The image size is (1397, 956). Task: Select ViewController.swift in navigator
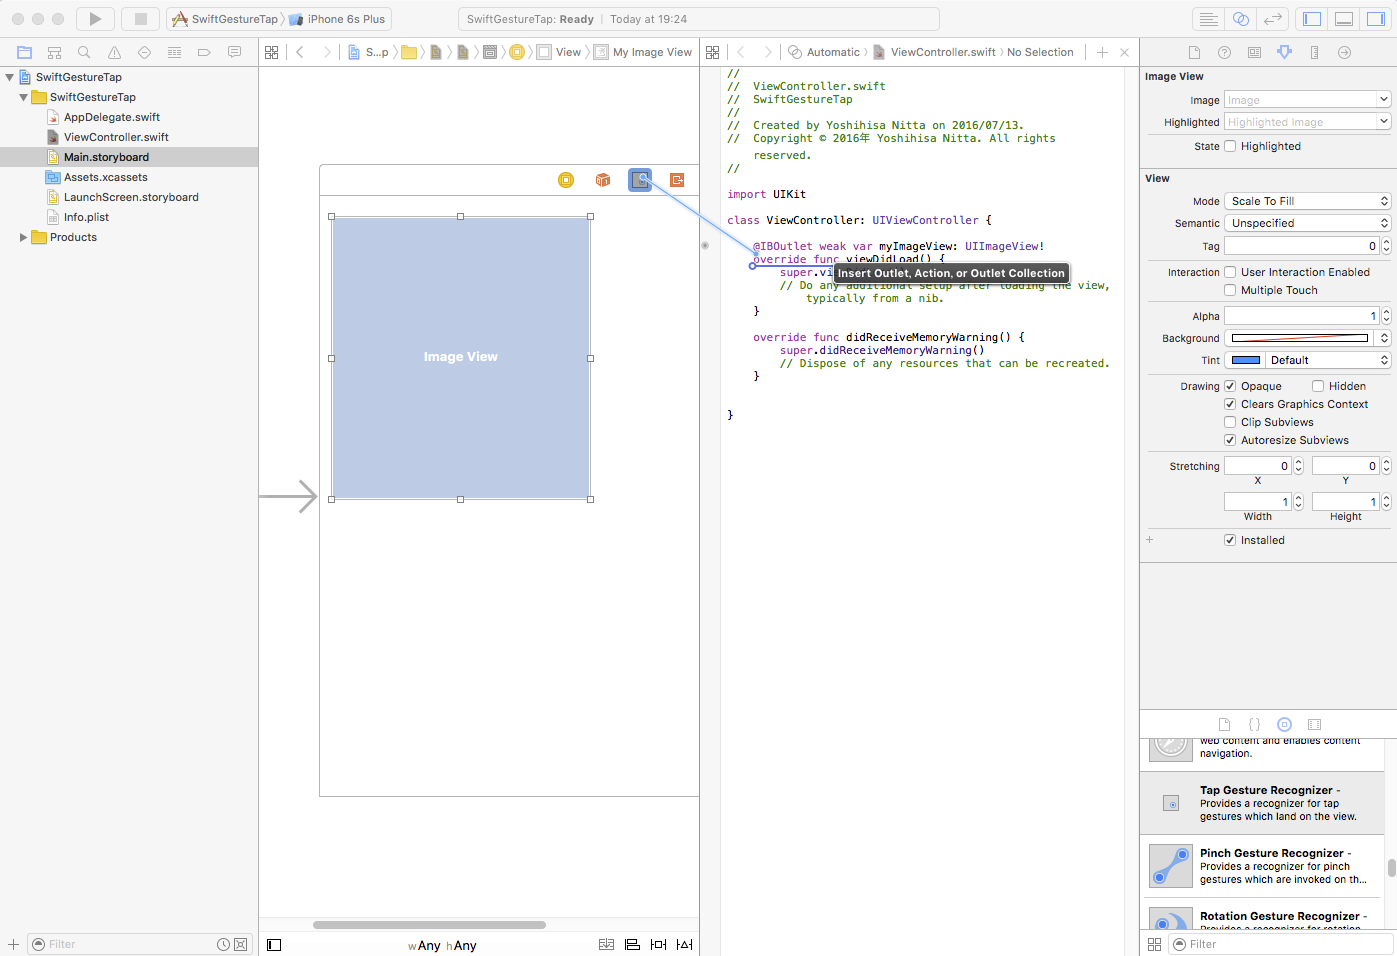point(116,137)
